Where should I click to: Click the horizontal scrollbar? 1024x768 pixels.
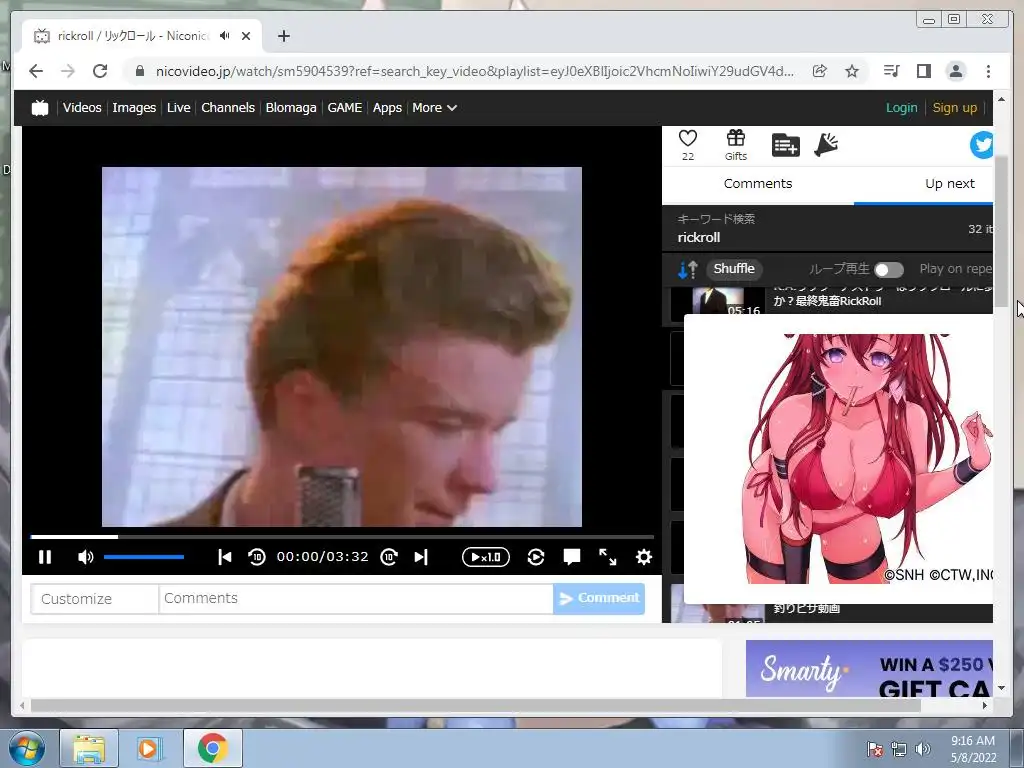[x=475, y=705]
